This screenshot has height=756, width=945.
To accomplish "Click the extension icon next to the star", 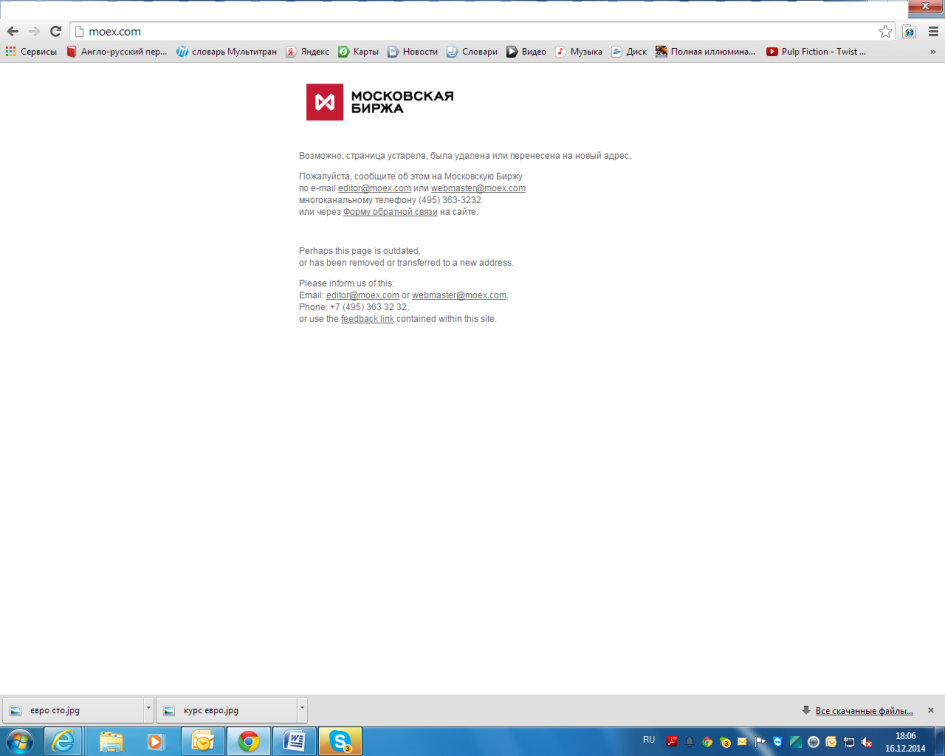I will [x=909, y=32].
